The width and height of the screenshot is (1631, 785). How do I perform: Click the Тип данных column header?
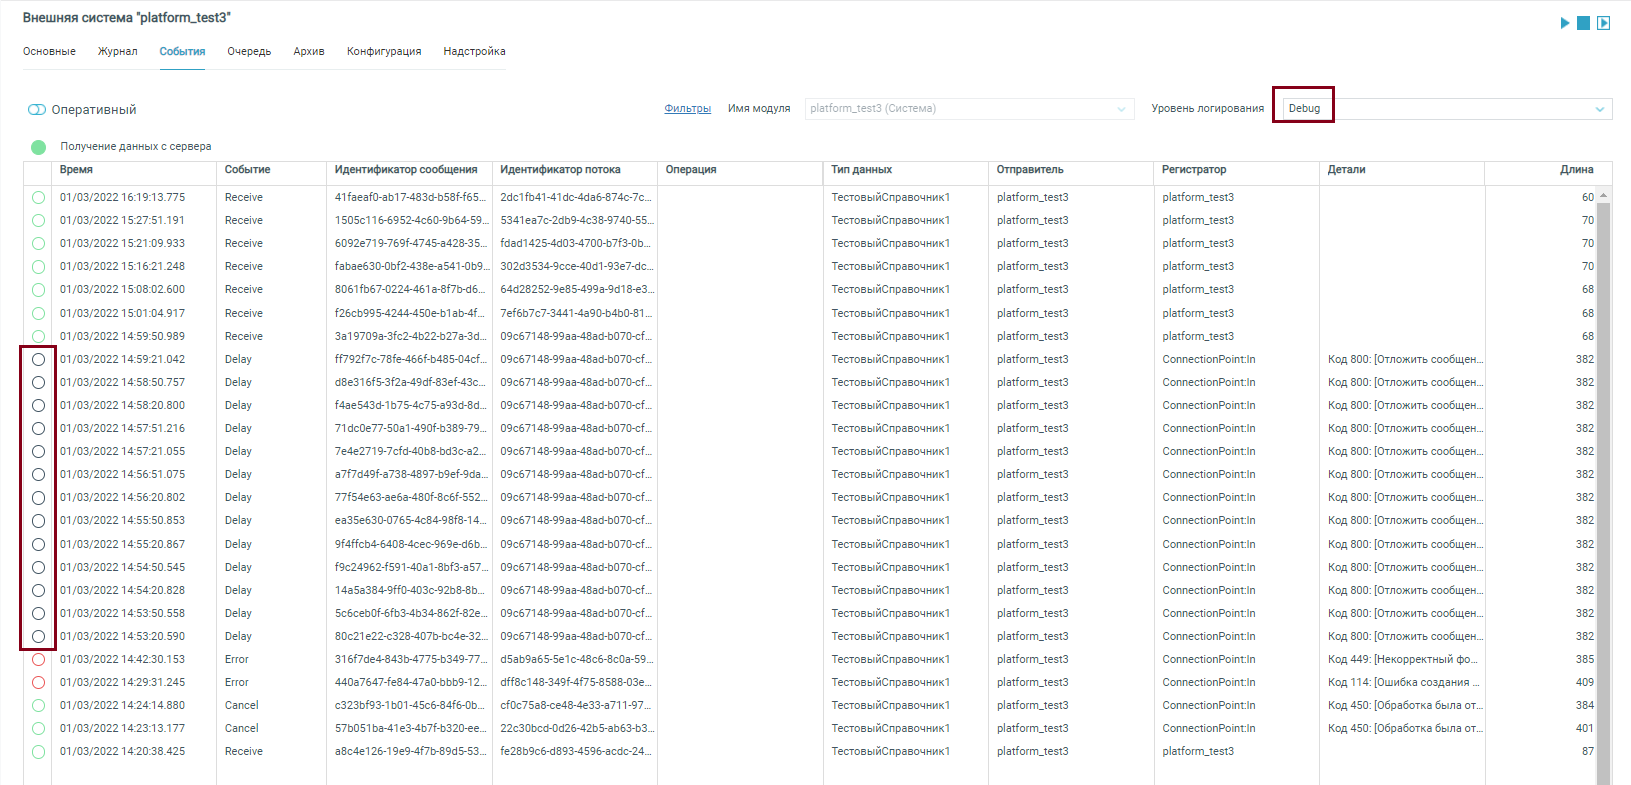click(861, 170)
